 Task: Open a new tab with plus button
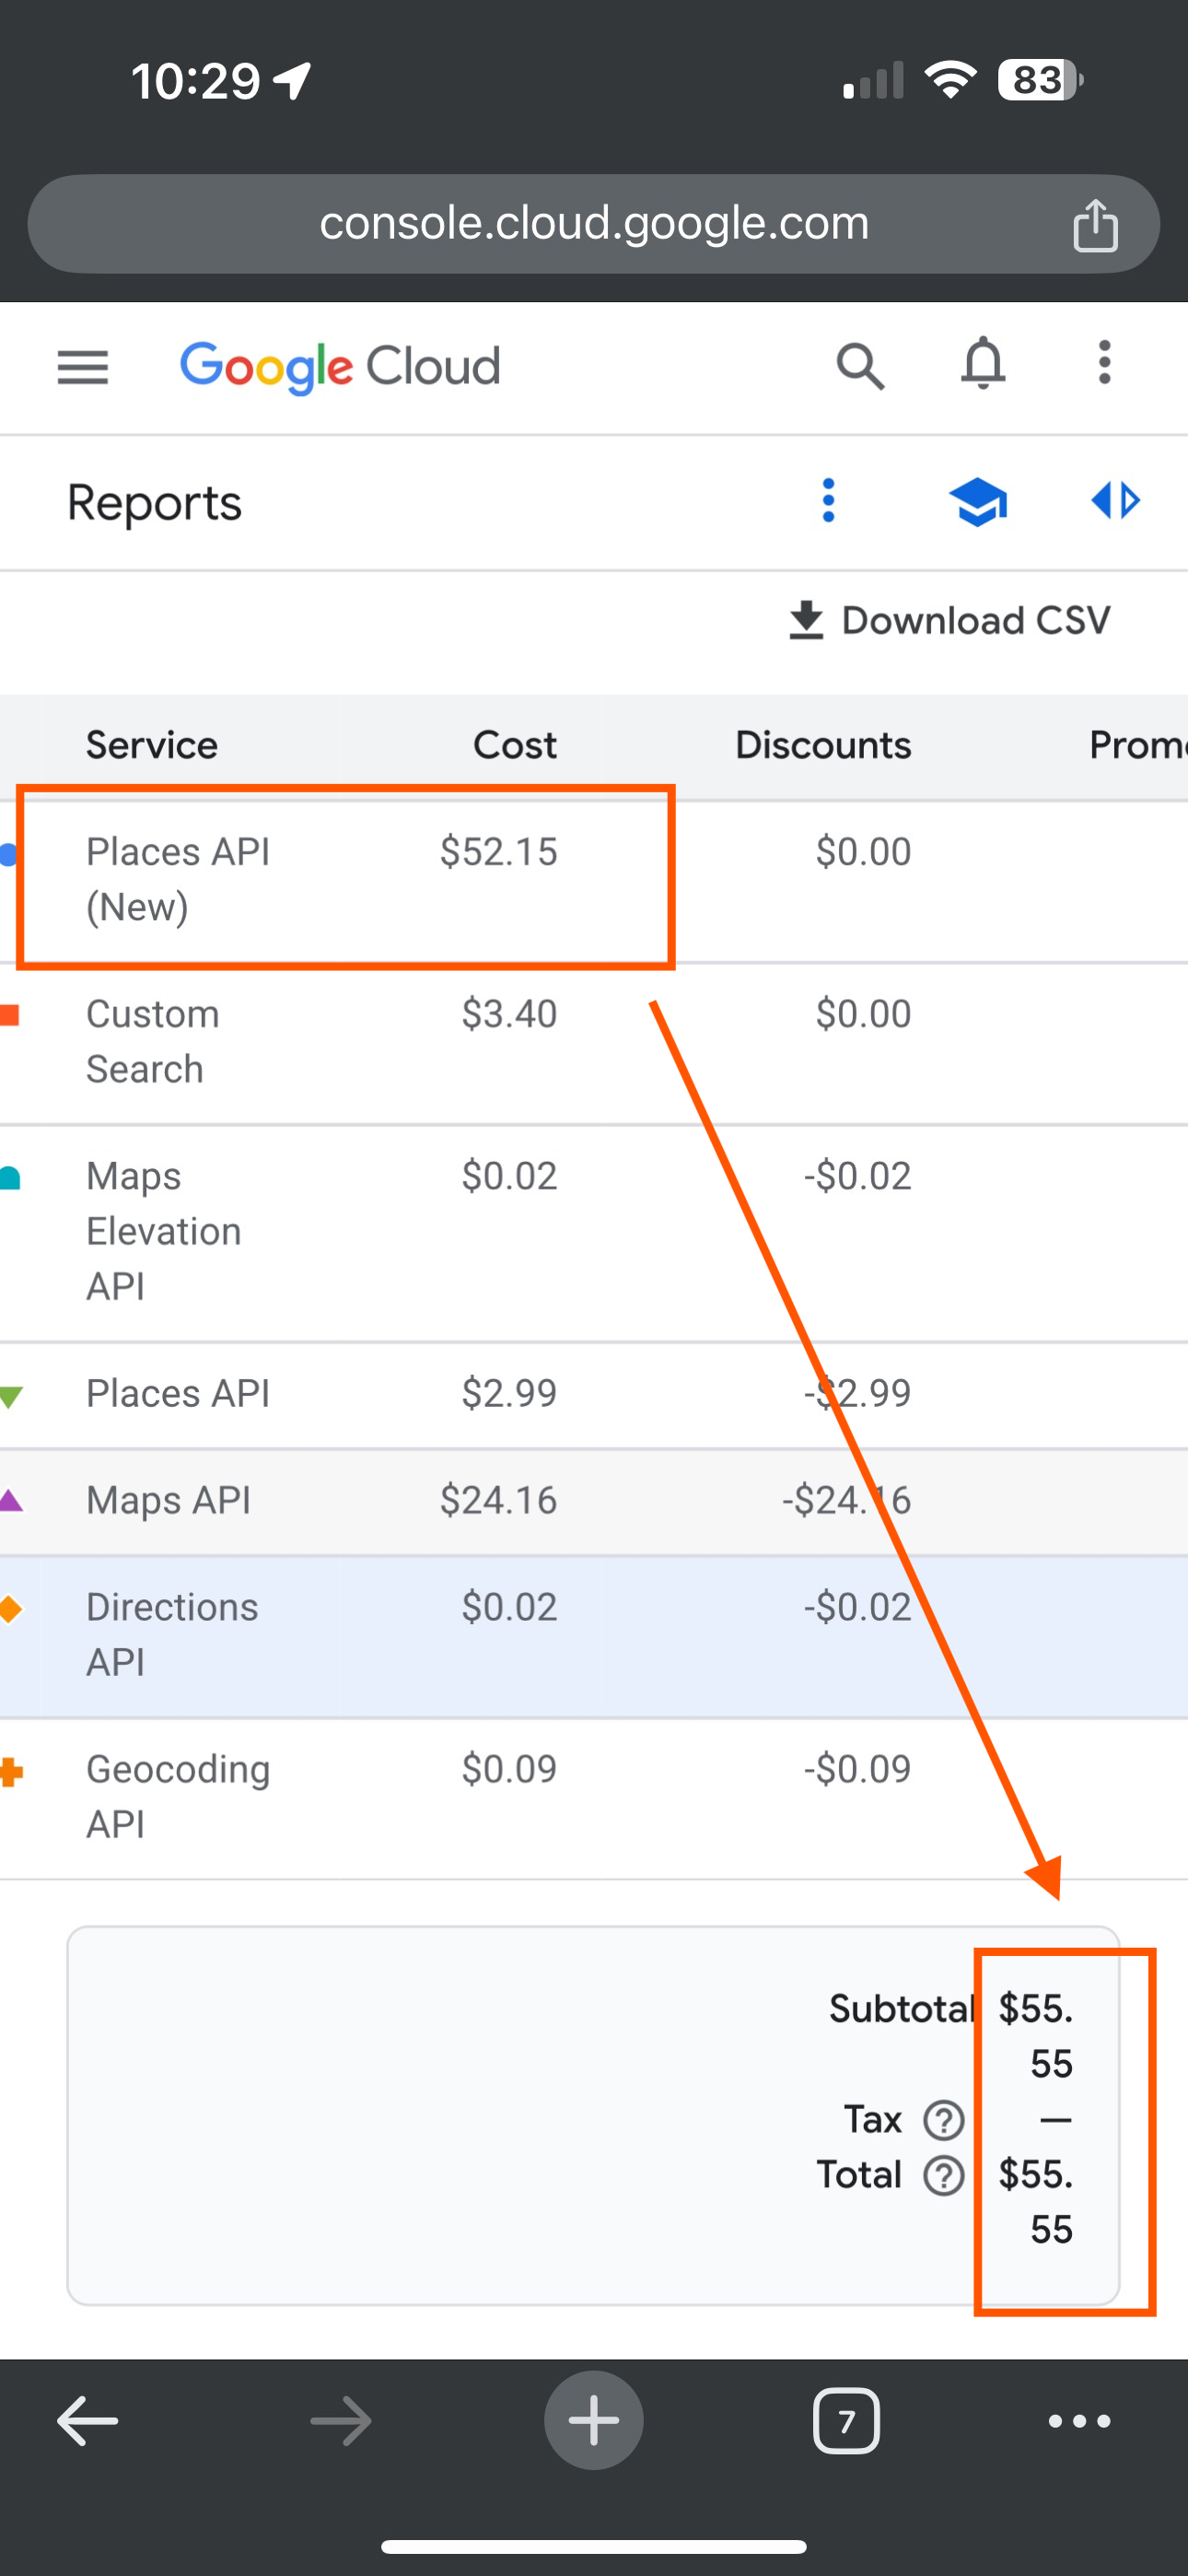[x=594, y=2420]
